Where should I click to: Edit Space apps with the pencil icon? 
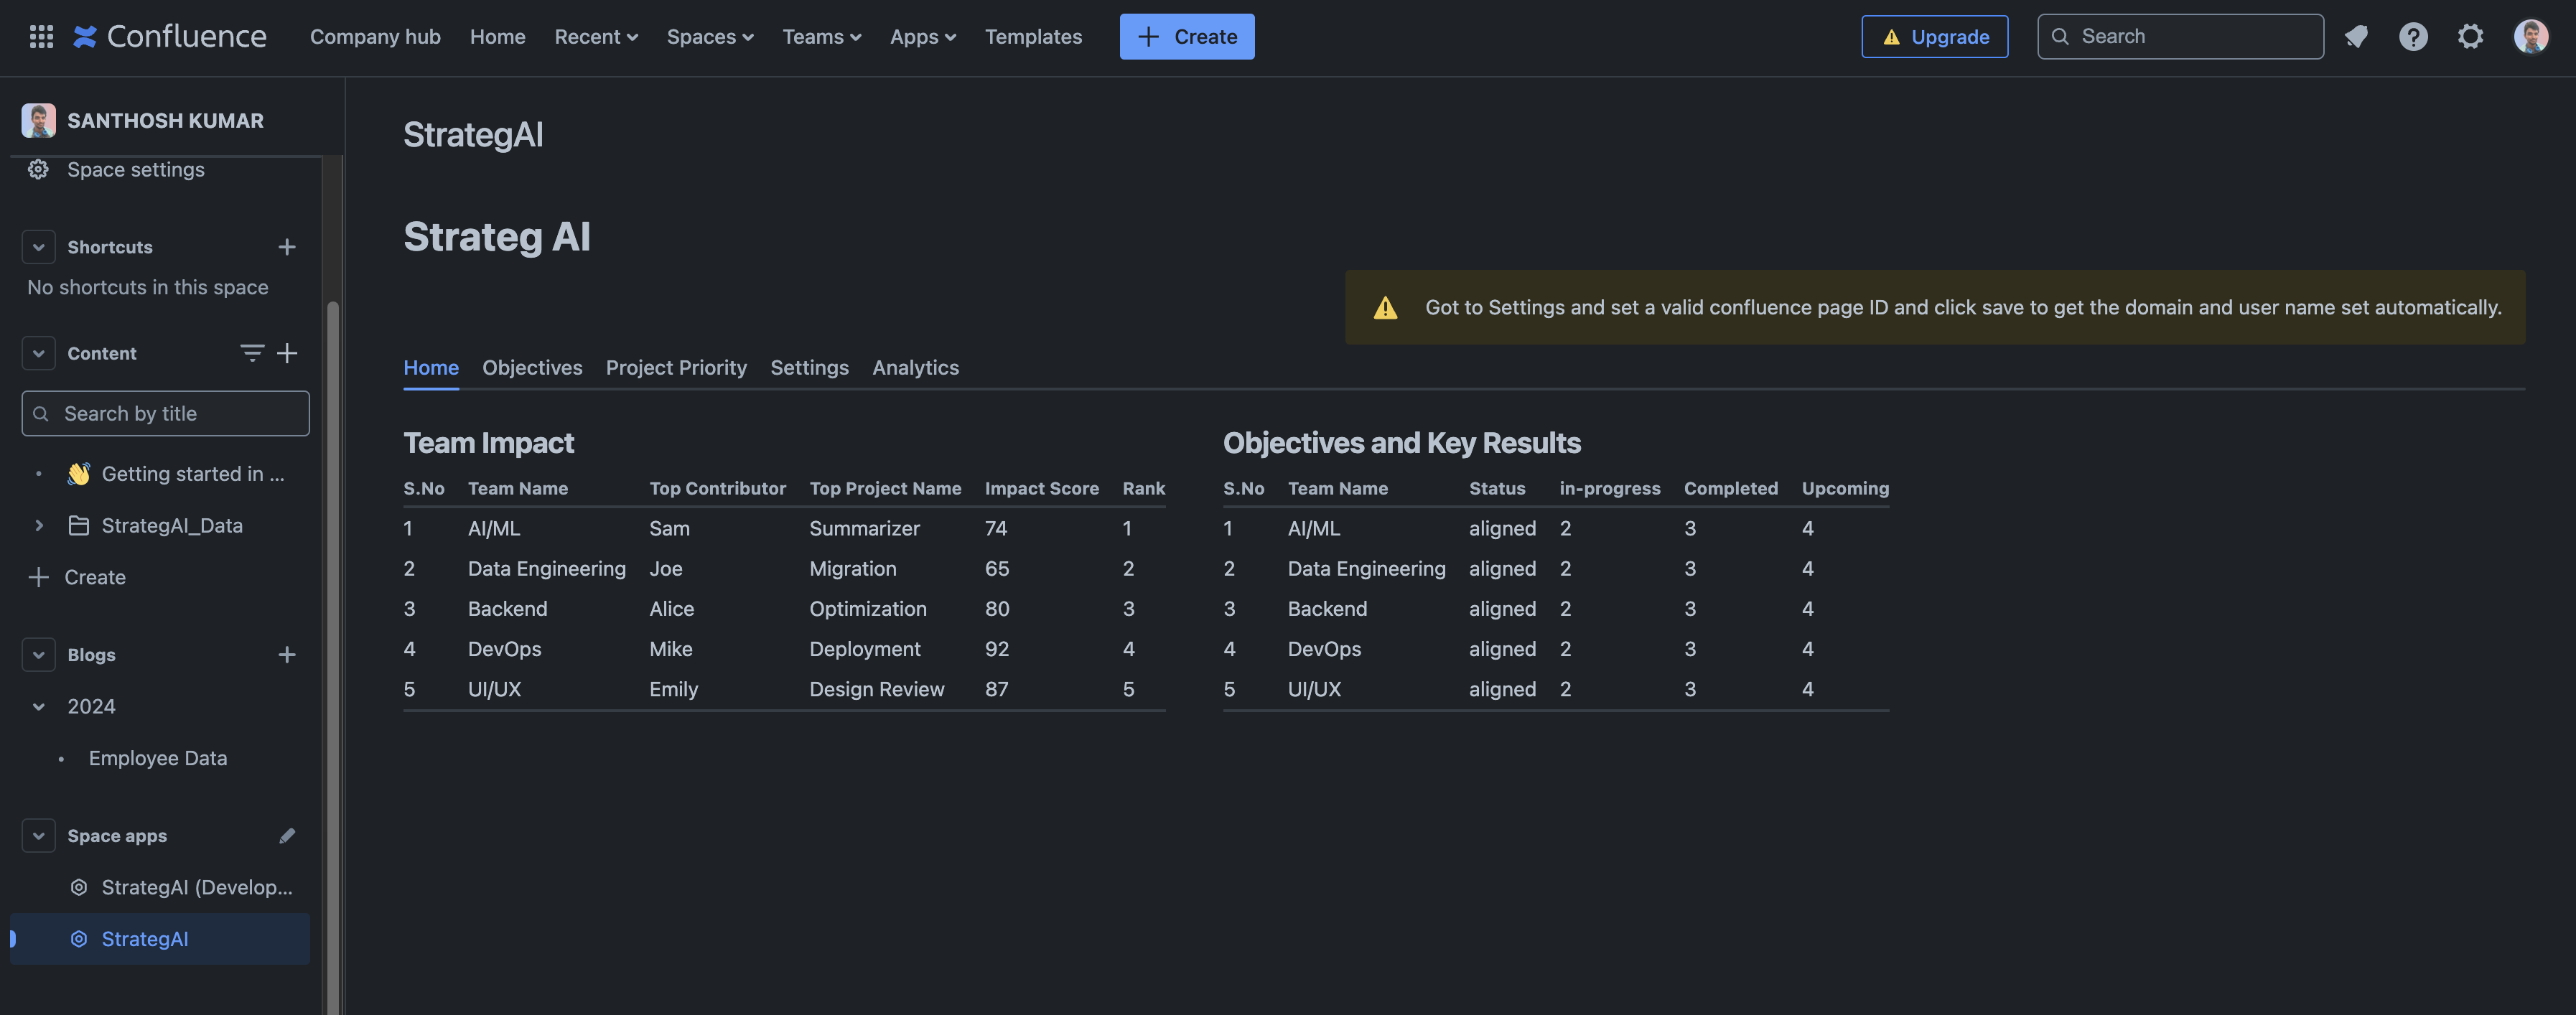(287, 836)
